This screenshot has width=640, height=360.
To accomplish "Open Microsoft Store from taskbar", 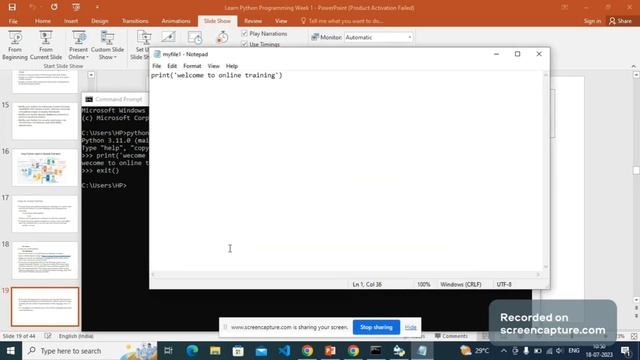I will pos(238,351).
